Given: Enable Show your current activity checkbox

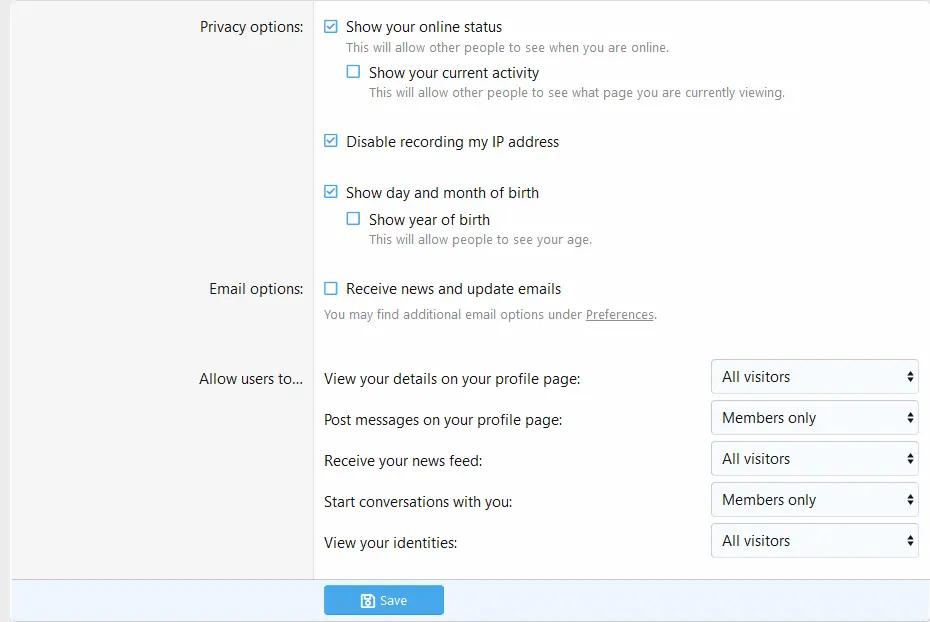Looking at the screenshot, I should [353, 72].
